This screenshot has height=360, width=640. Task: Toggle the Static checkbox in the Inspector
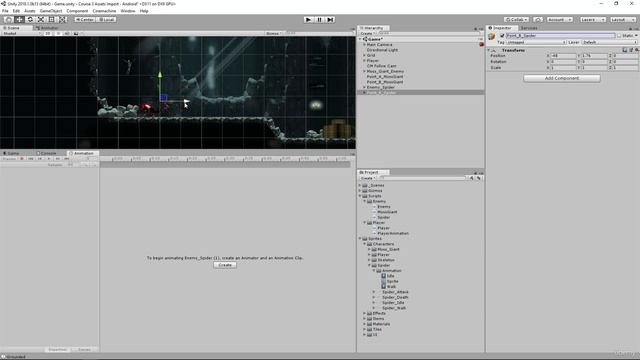[619, 36]
